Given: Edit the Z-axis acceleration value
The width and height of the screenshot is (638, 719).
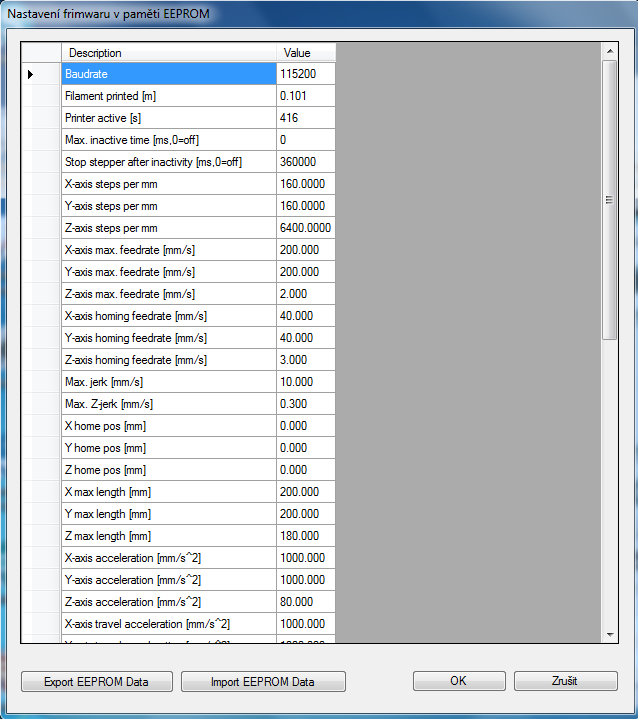Looking at the screenshot, I should [x=305, y=602].
